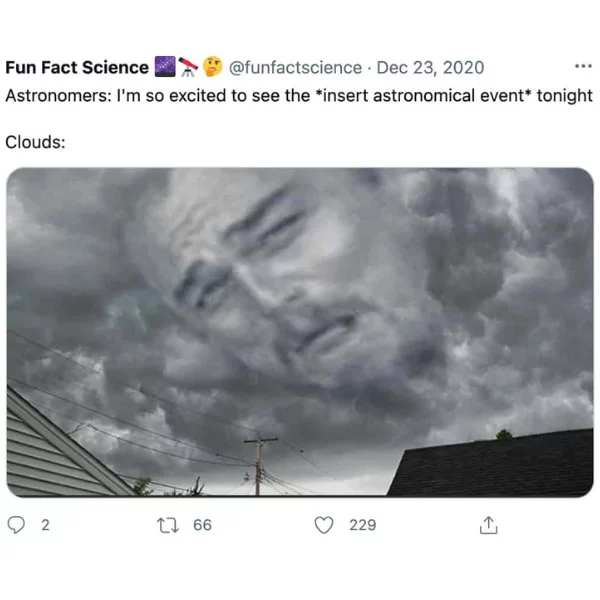Click the "Clouds:" text line
600x600 pixels.
(35, 142)
